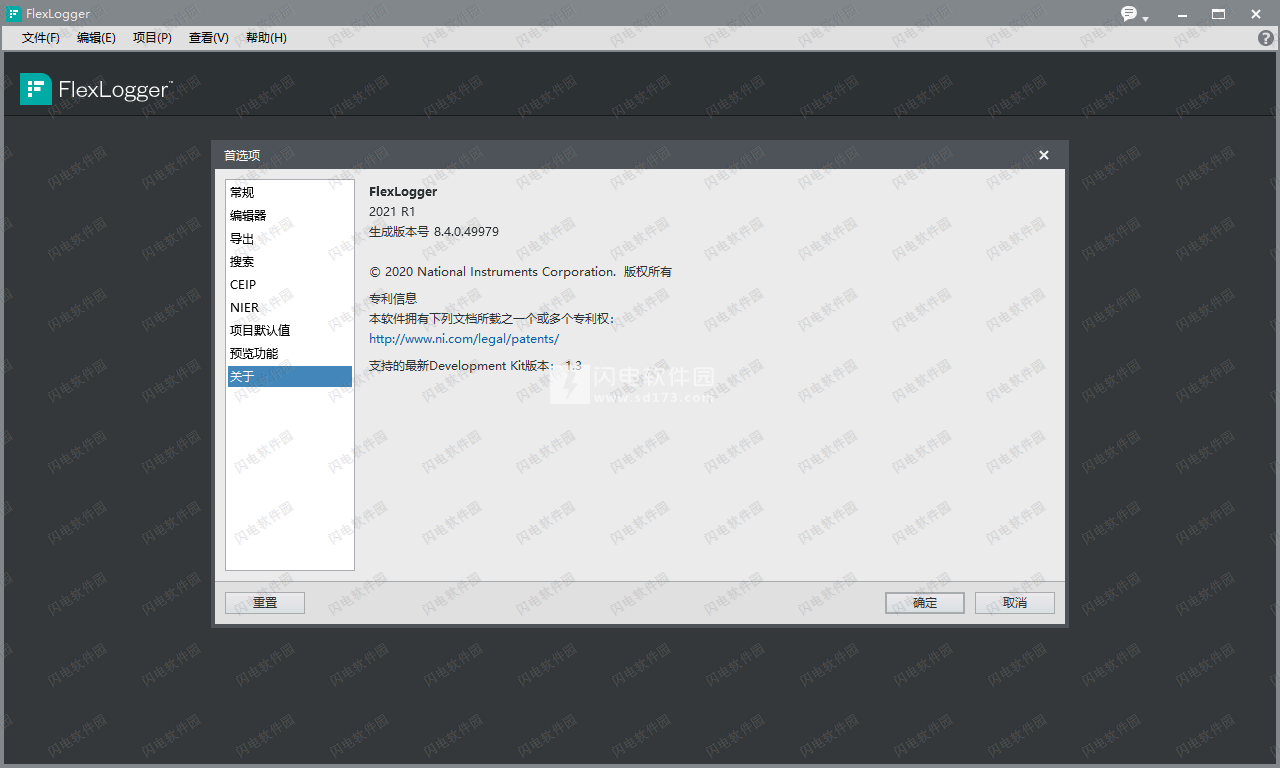Click the 重置 button
Image resolution: width=1280 pixels, height=768 pixels.
tap(265, 603)
